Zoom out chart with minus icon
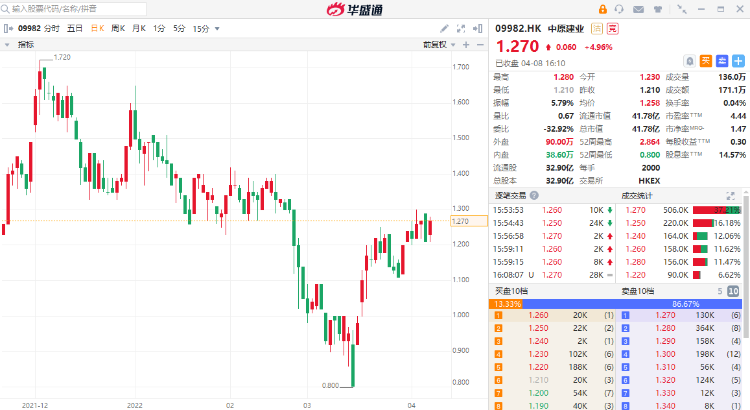 (480, 44)
